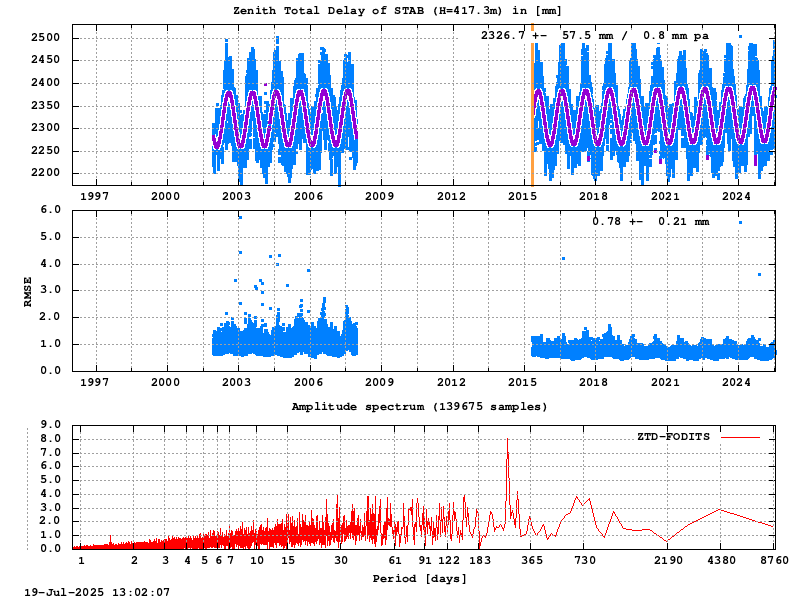Select the "2326.7 +- 57.5 mm / 0.8 mm pa" statistic
The width and height of the screenshot is (800, 600).
(x=594, y=35)
